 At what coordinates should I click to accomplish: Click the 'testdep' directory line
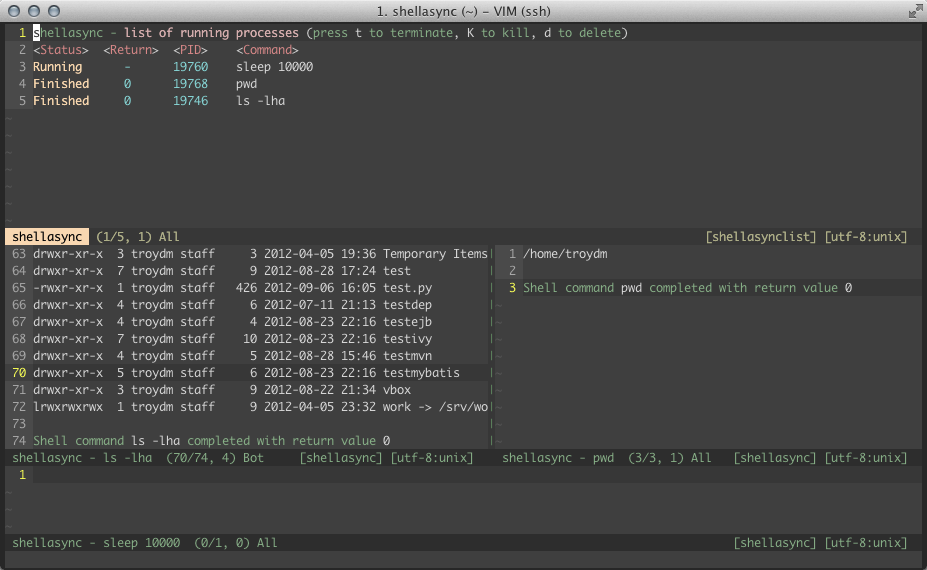232,305
